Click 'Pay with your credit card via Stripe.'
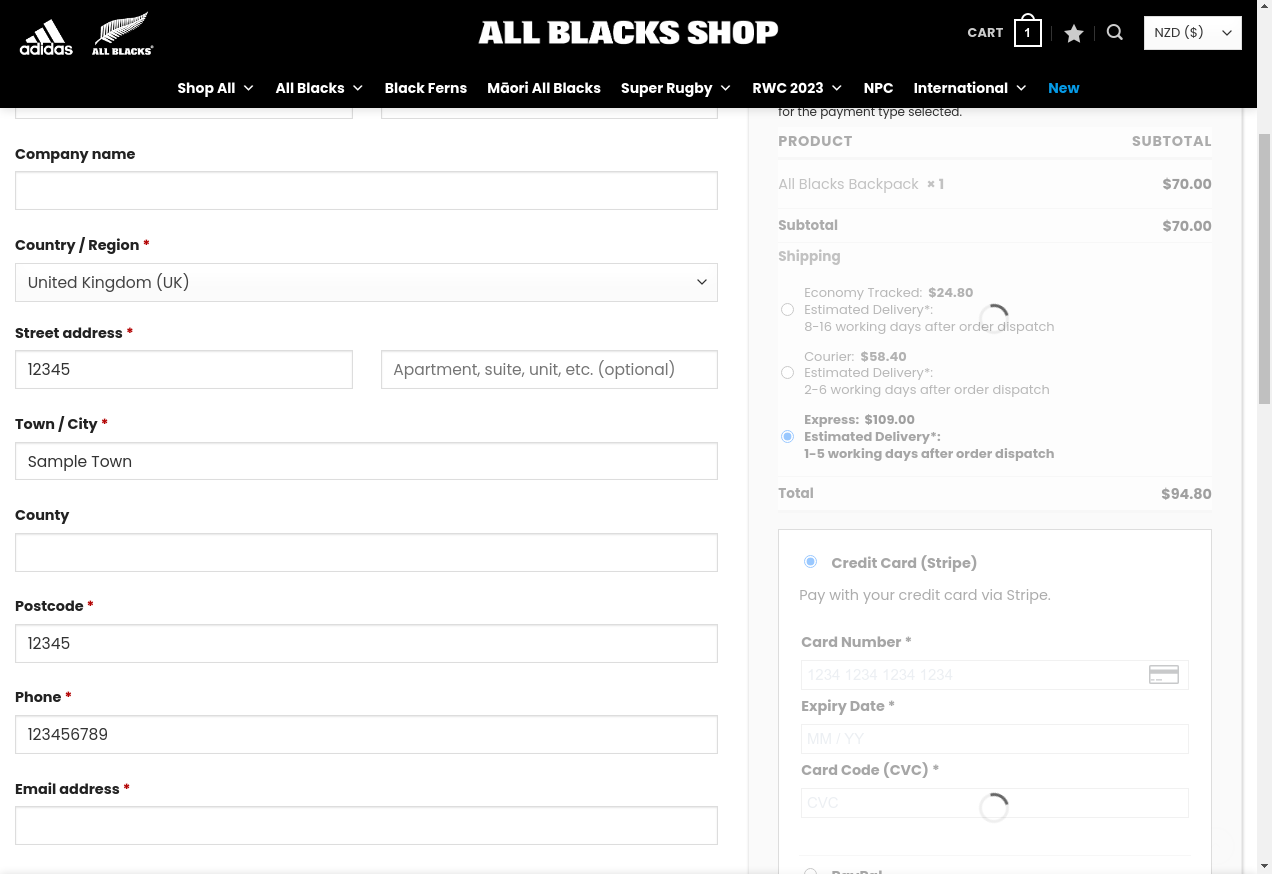This screenshot has width=1272, height=874. click(x=925, y=595)
